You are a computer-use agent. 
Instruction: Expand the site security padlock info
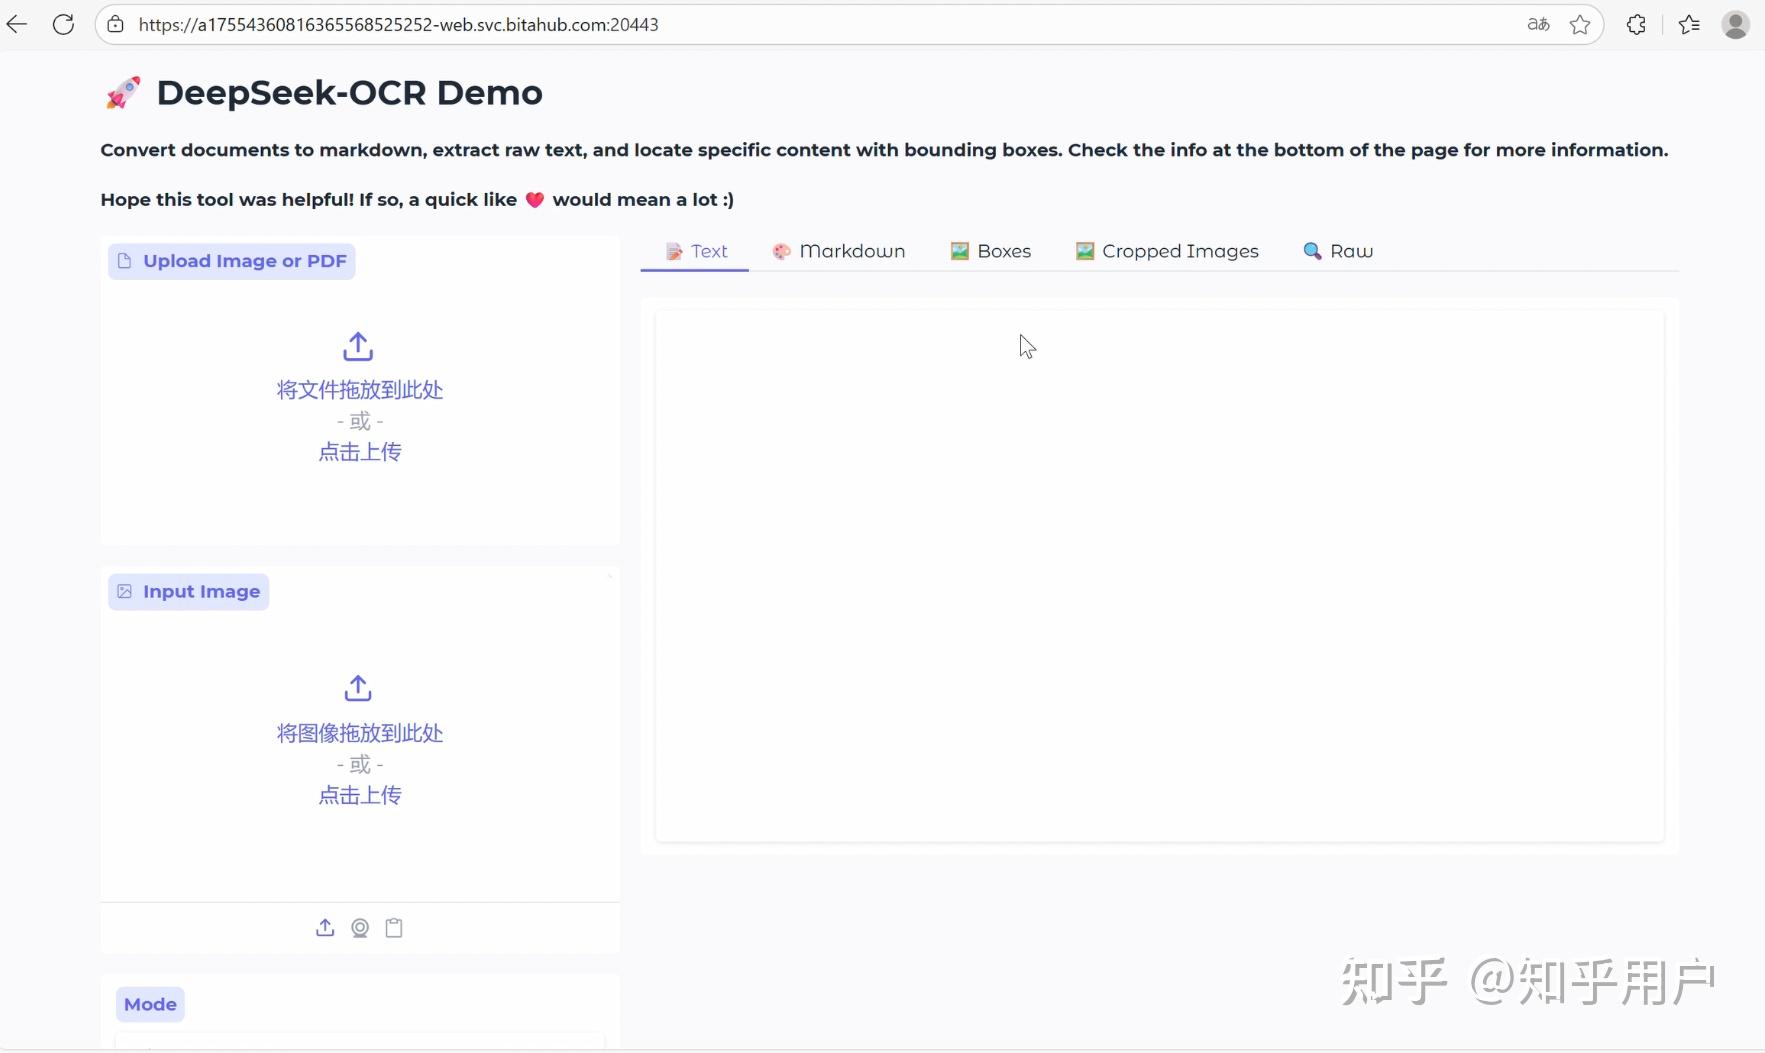(x=116, y=24)
